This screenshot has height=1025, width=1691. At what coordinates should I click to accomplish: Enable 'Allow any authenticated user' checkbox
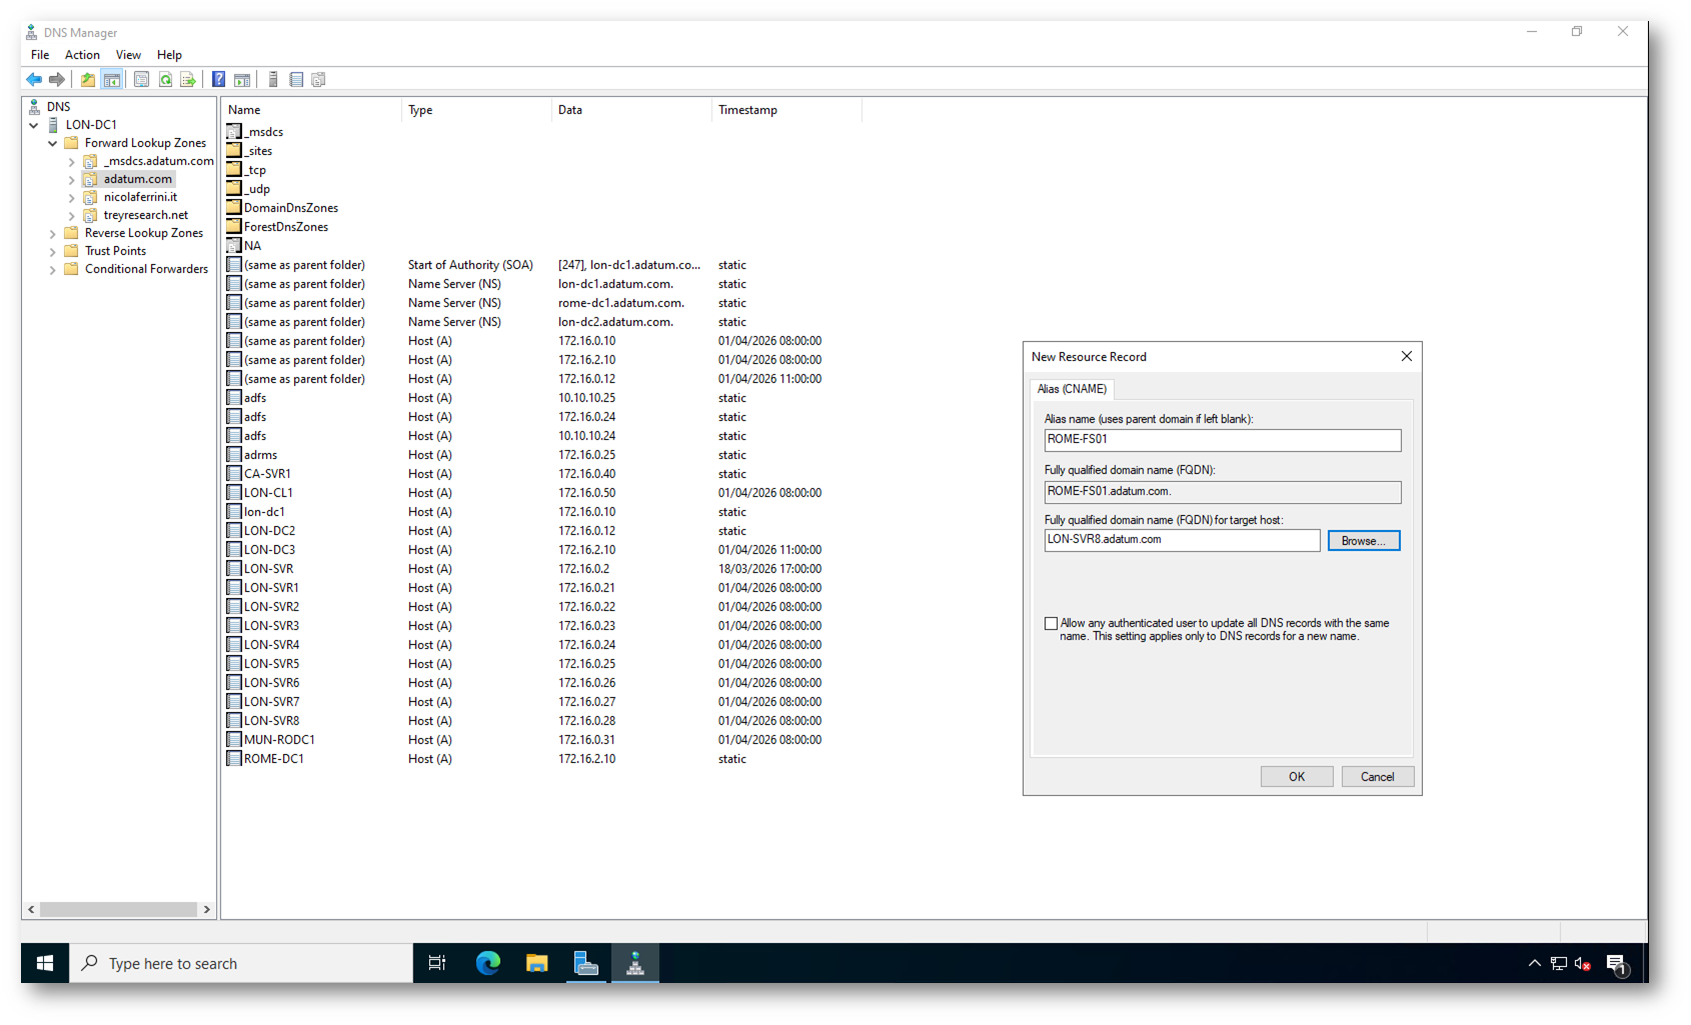[x=1051, y=624]
